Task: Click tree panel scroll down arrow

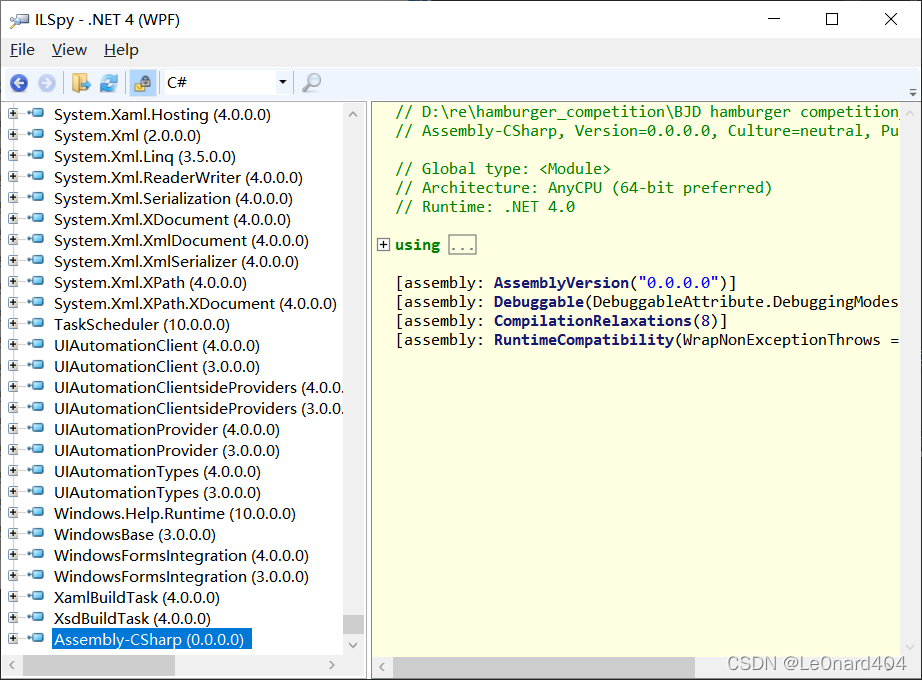Action: point(353,645)
